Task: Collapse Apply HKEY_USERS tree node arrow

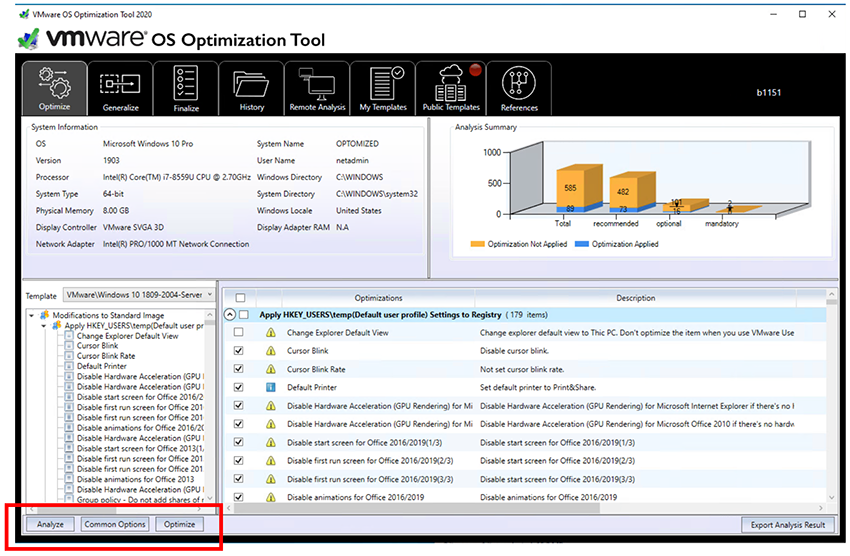Action: pos(44,326)
